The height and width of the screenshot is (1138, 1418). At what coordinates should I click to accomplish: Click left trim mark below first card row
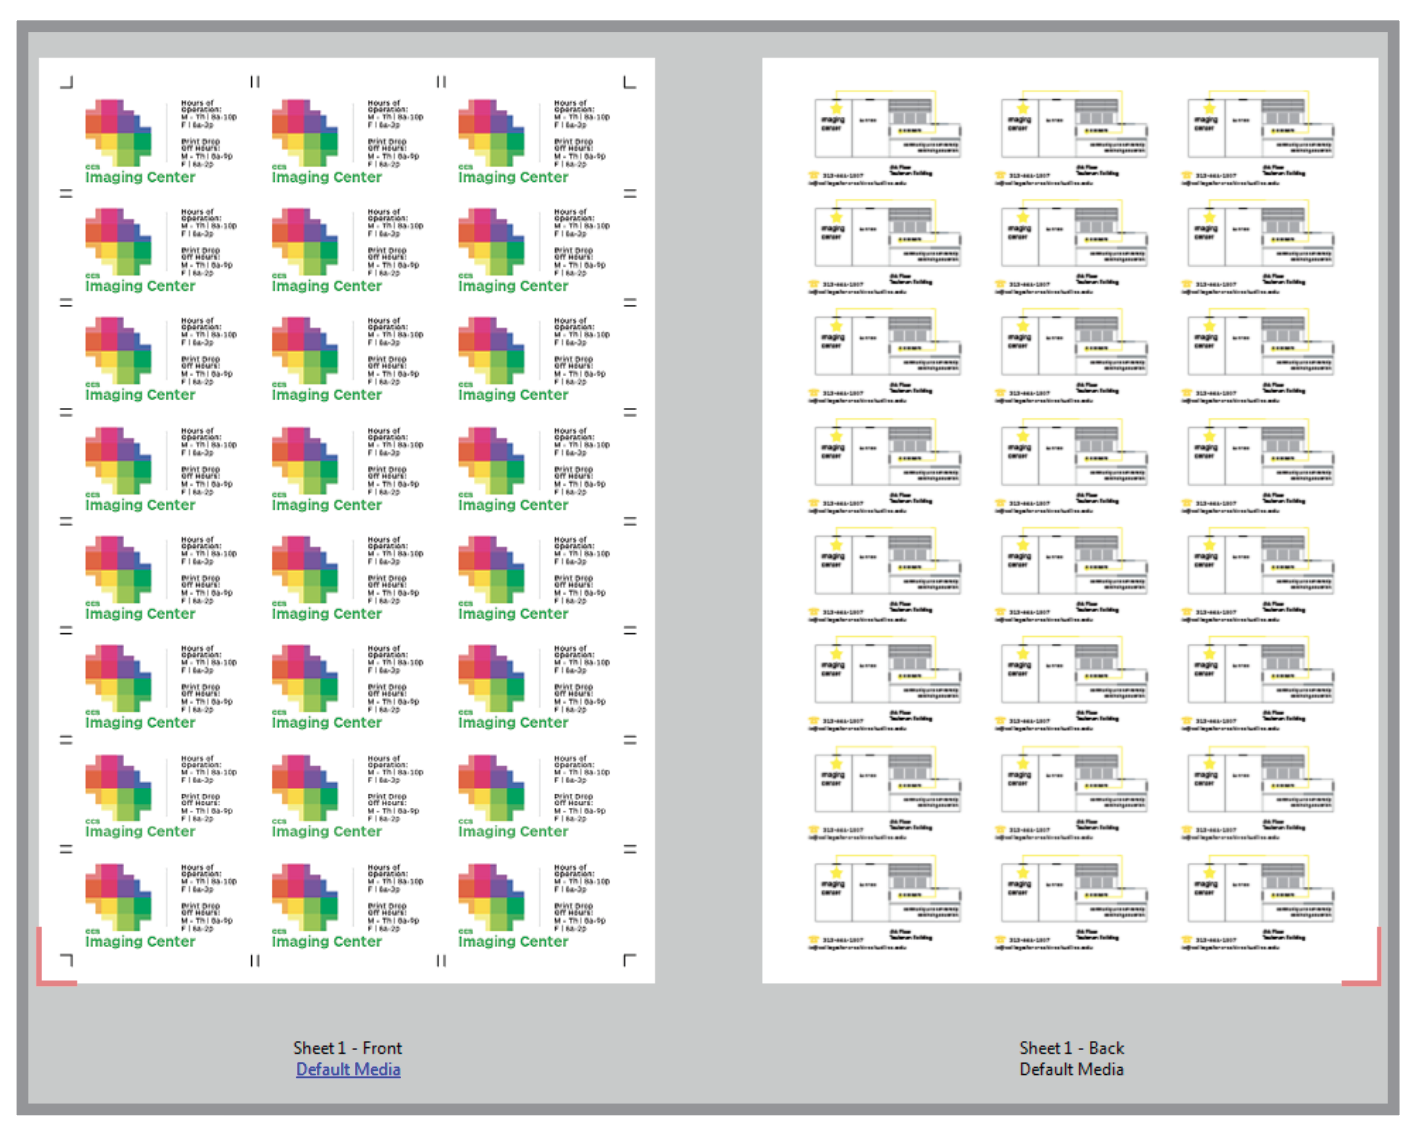click(66, 194)
